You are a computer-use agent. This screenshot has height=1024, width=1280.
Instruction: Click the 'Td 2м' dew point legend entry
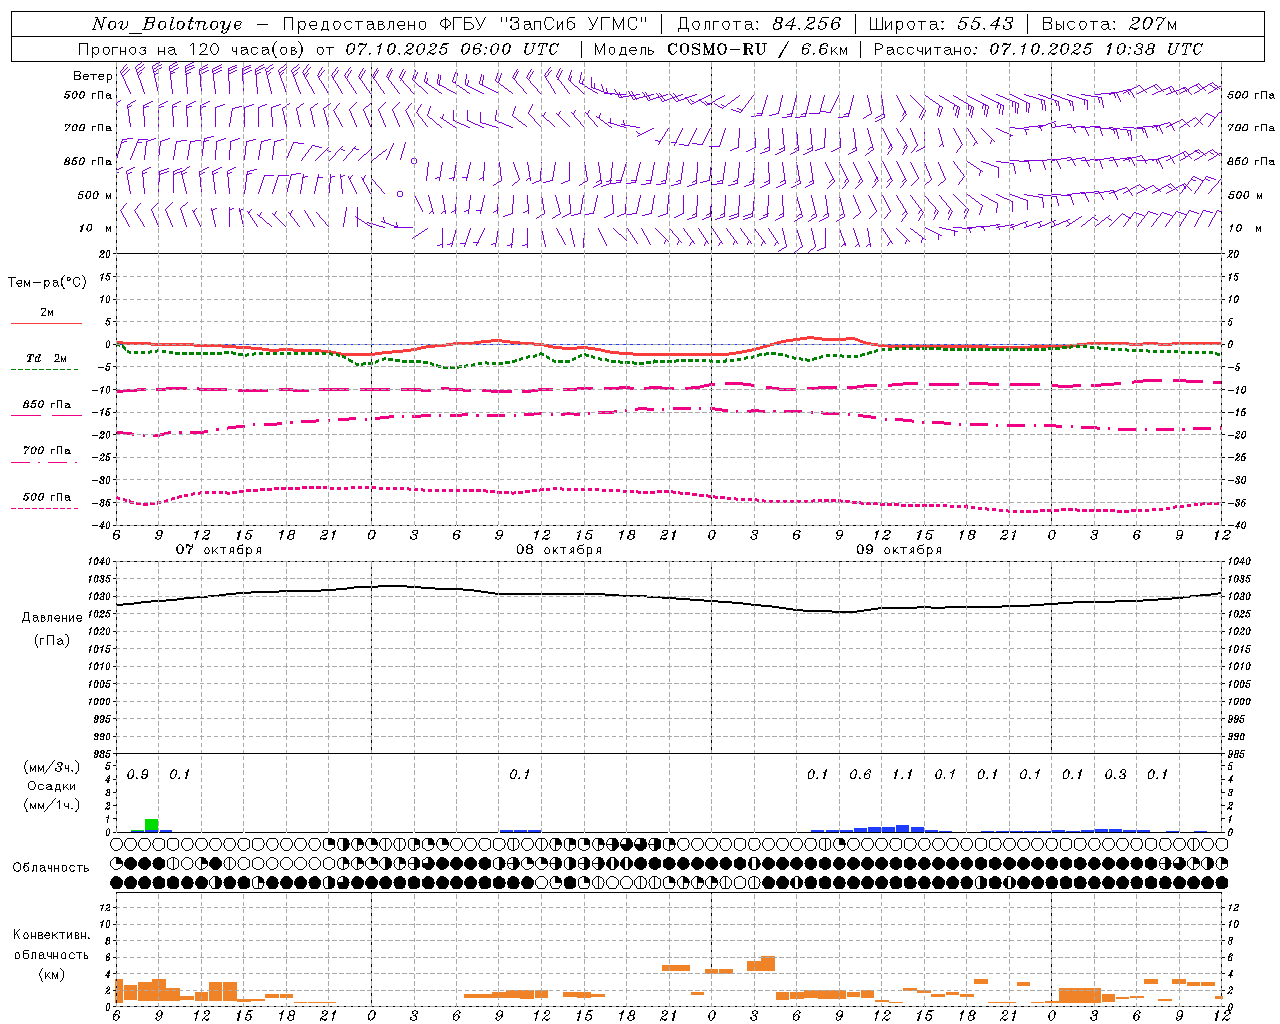pyautogui.click(x=47, y=358)
